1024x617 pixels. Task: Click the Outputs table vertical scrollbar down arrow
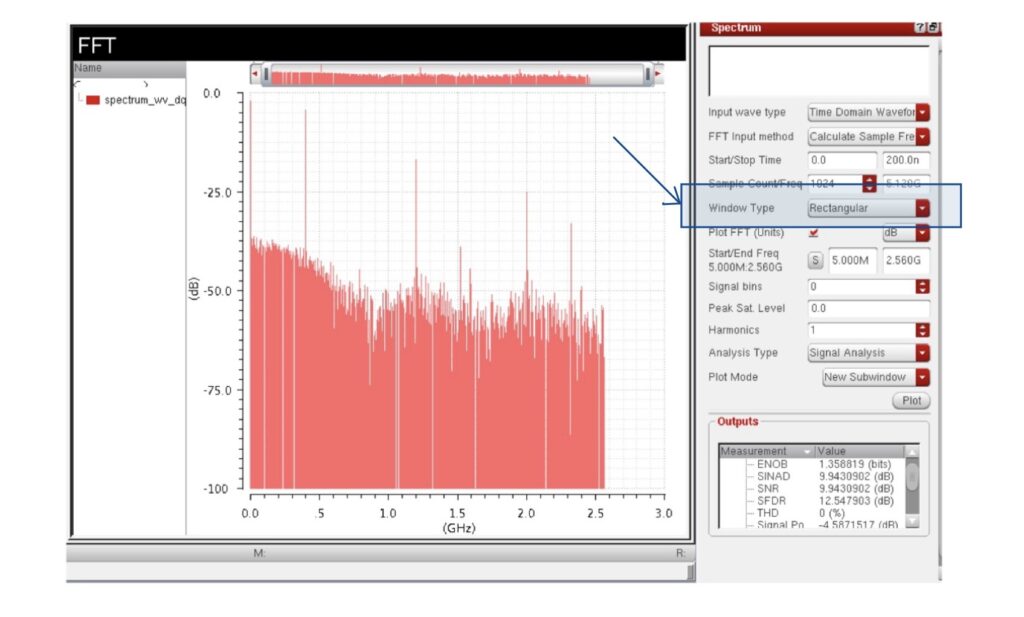[911, 522]
